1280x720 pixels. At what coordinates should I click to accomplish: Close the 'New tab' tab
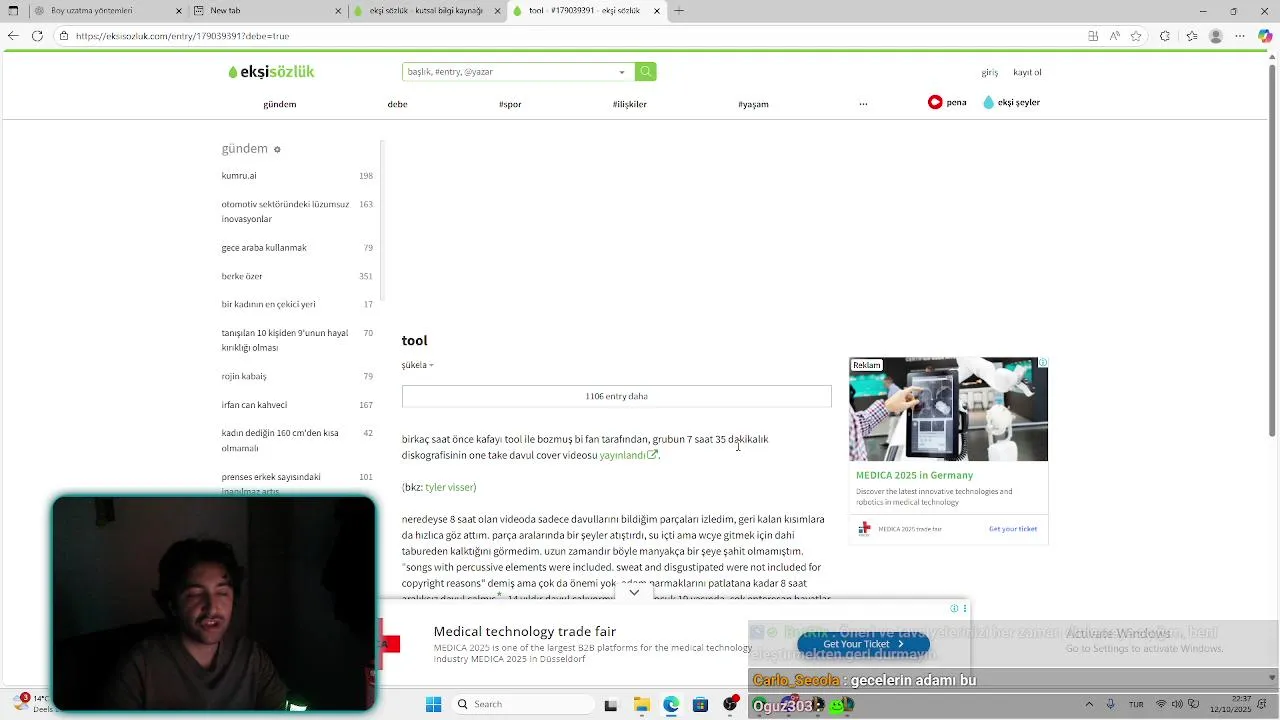[338, 11]
